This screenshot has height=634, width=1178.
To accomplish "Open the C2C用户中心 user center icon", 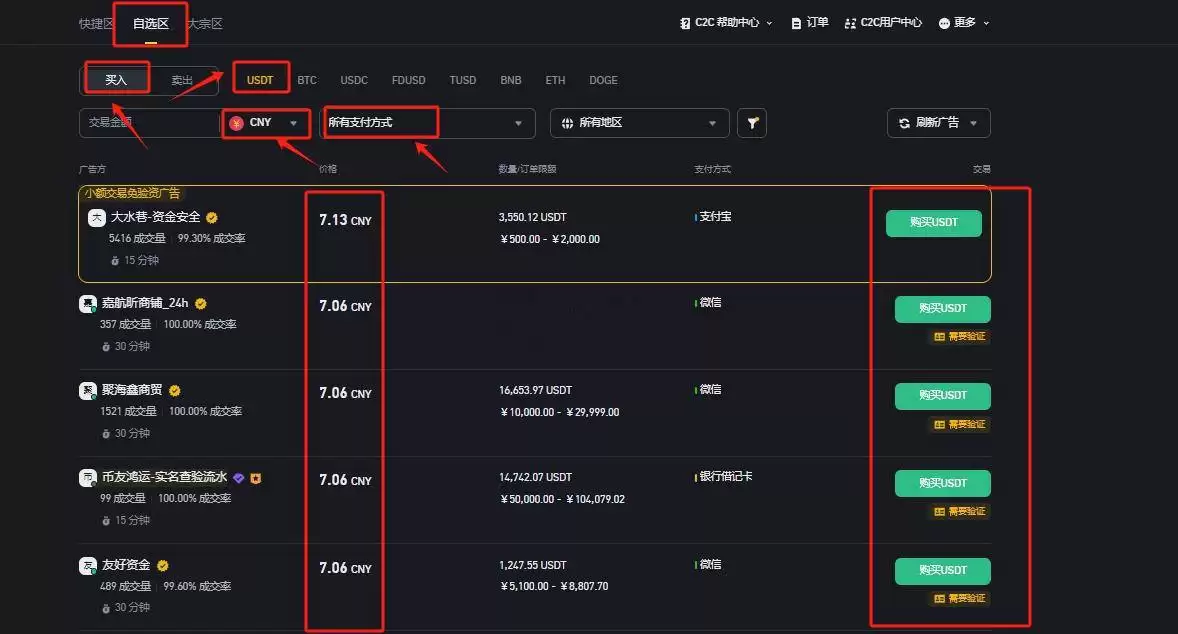I will tap(849, 21).
